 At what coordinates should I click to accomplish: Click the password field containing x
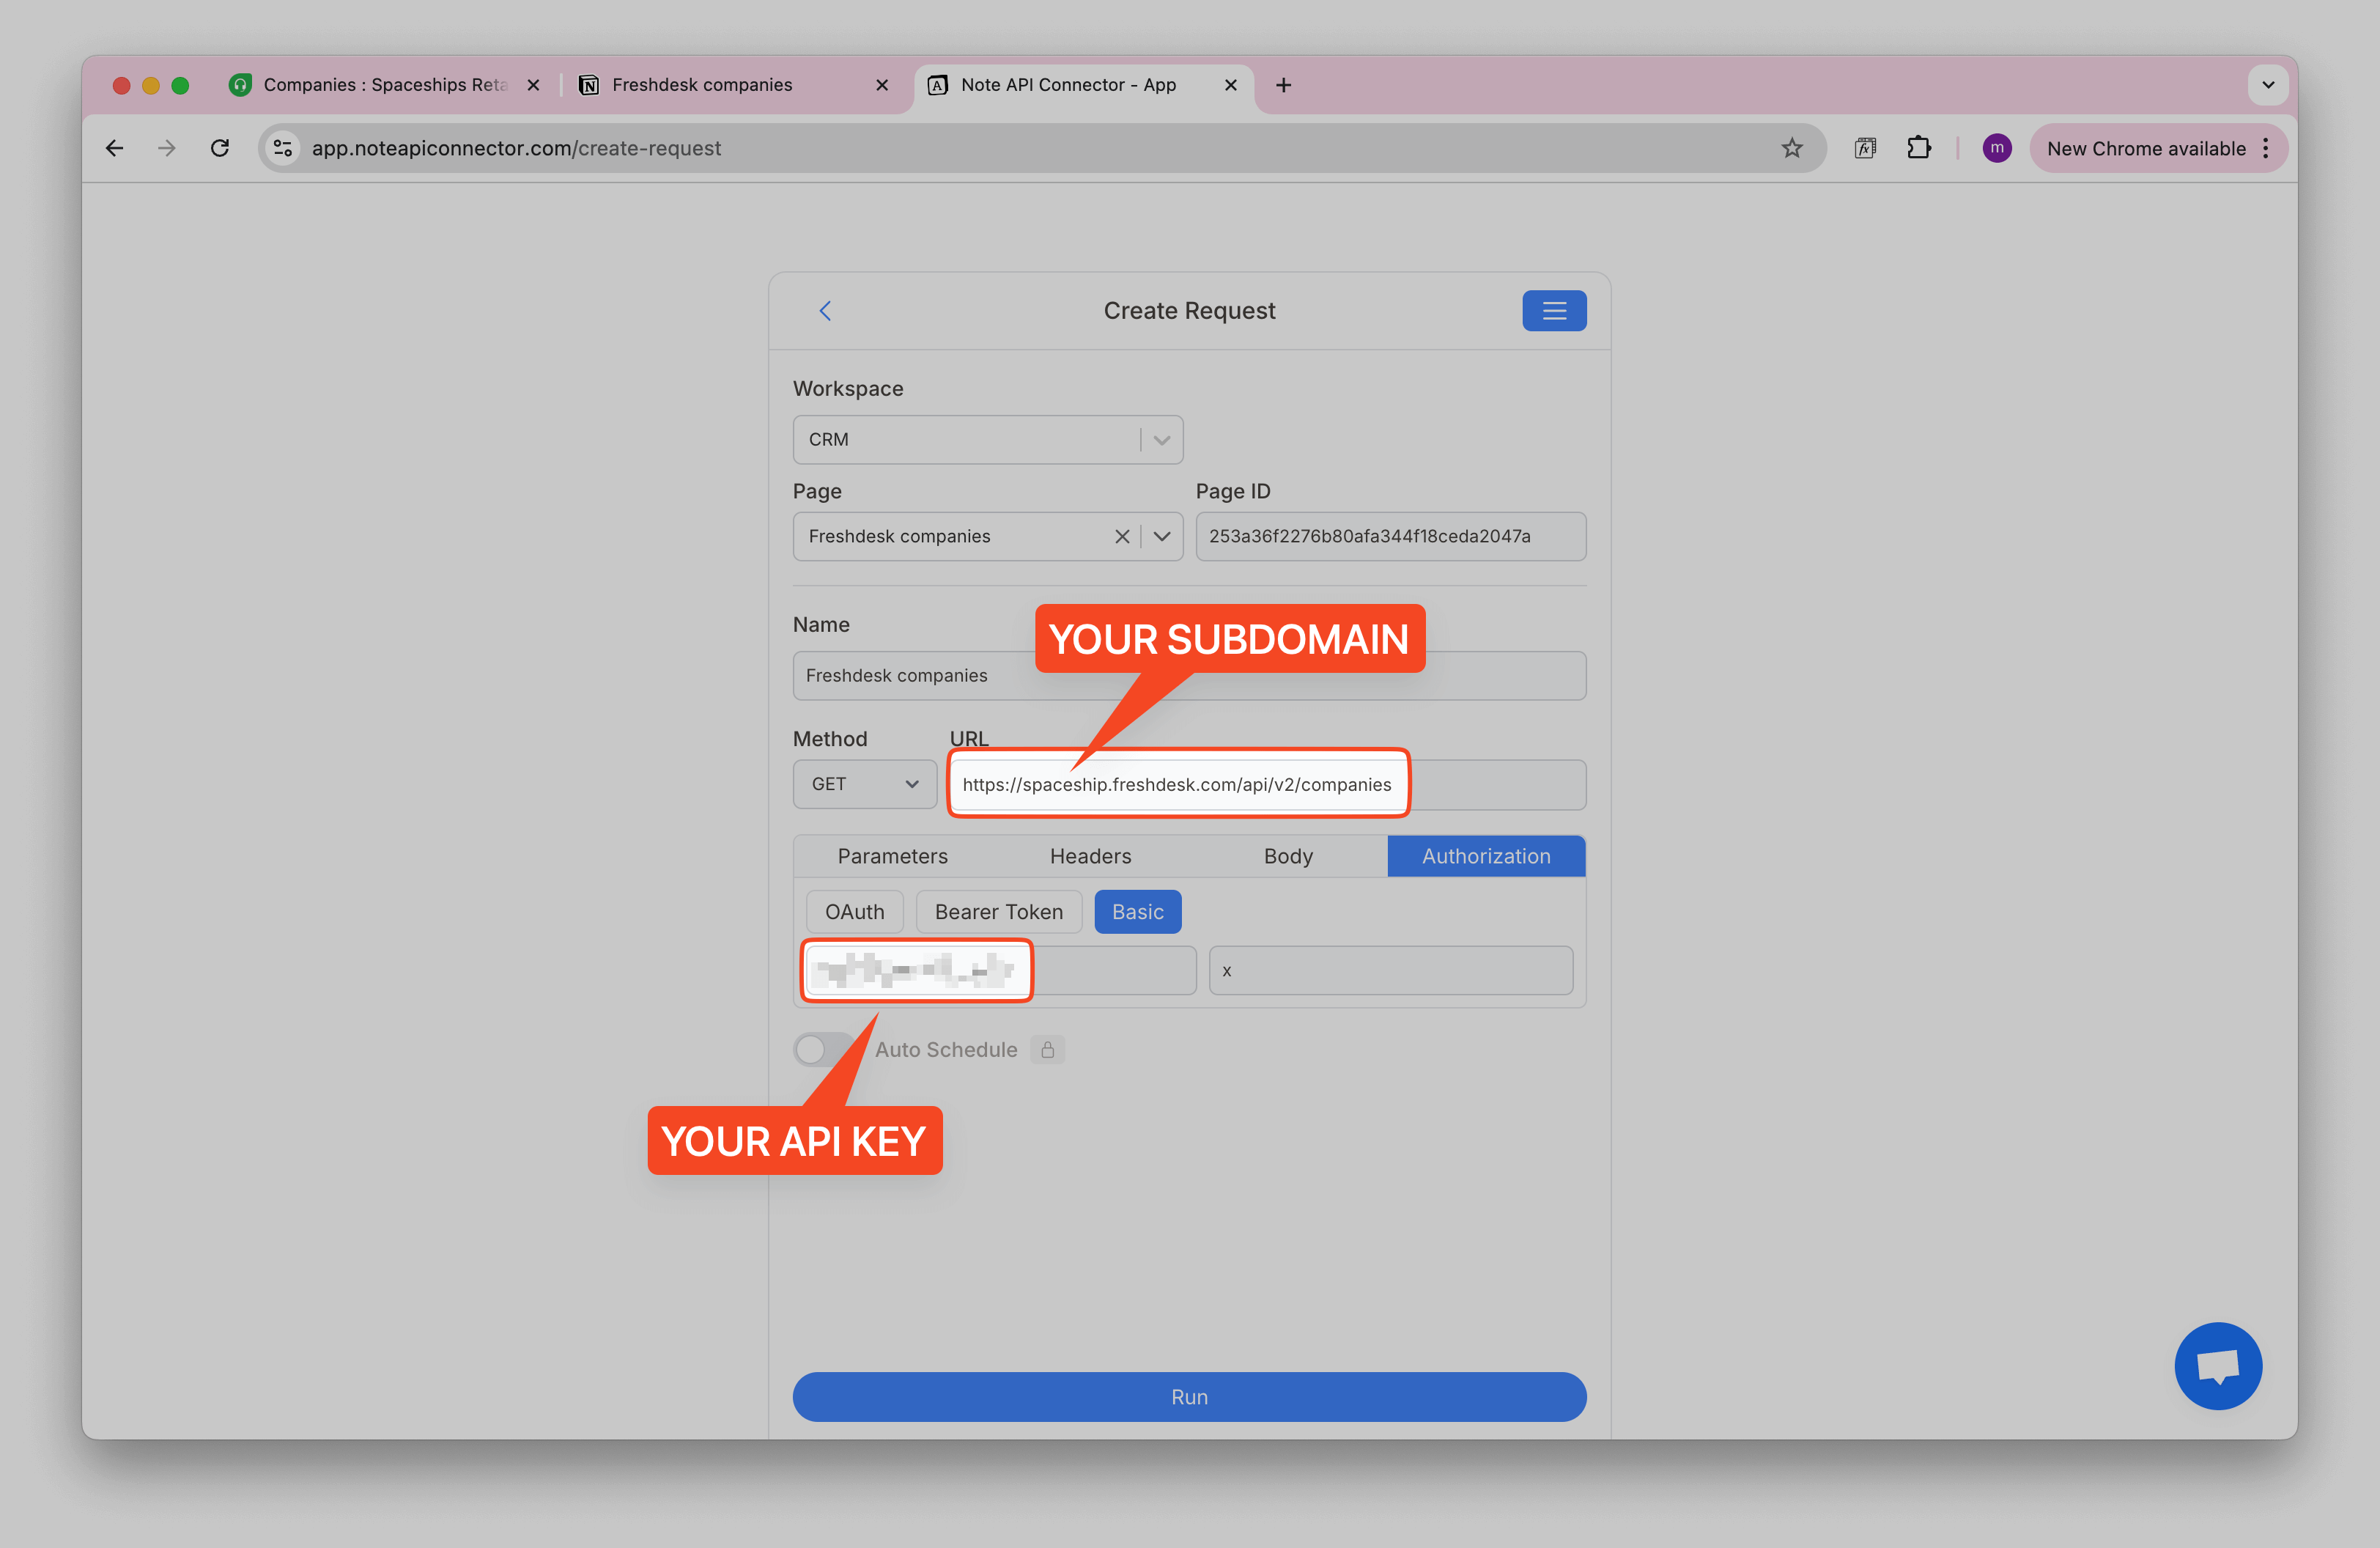(1390, 971)
